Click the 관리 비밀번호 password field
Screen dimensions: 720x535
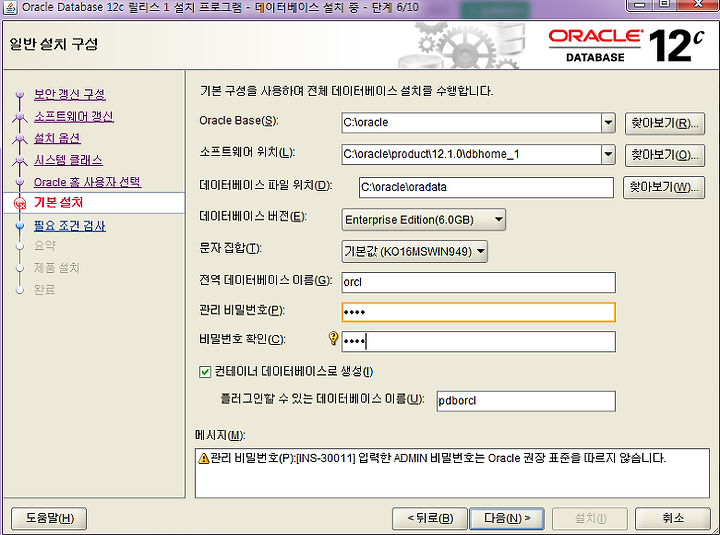pos(478,312)
